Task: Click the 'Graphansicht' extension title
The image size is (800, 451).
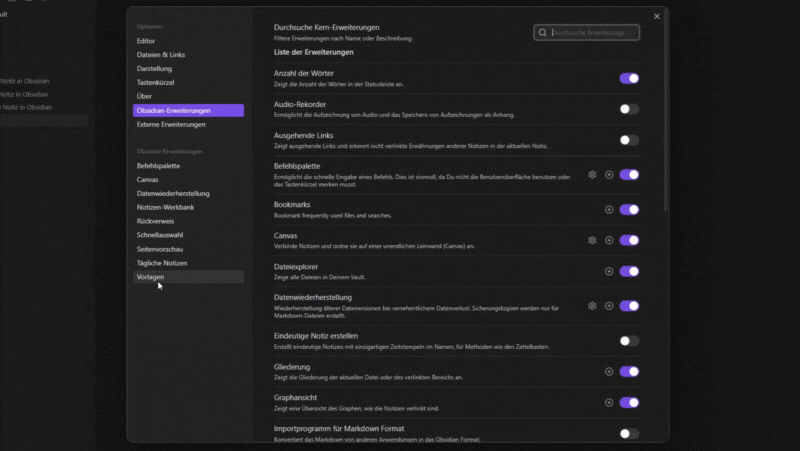Action: [x=295, y=397]
